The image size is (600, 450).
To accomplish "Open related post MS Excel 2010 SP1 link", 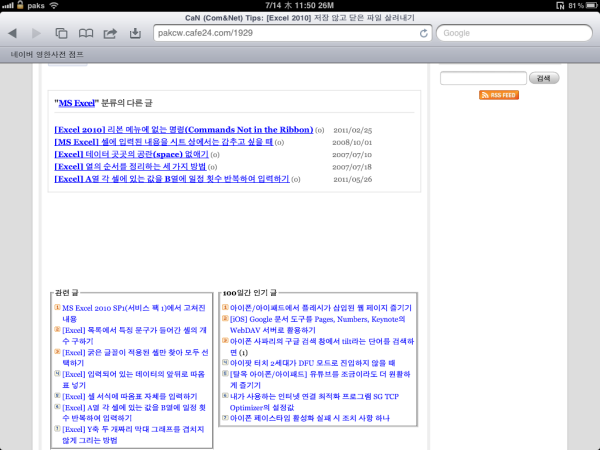I will coord(134,313).
